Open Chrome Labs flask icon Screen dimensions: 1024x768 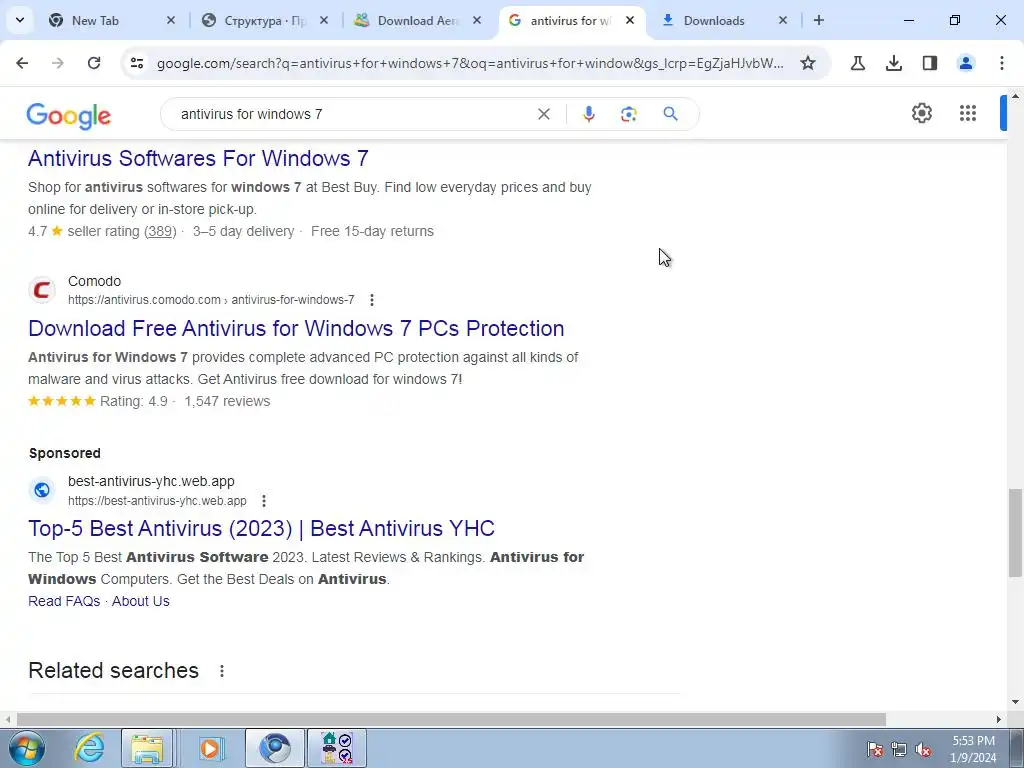[x=858, y=63]
